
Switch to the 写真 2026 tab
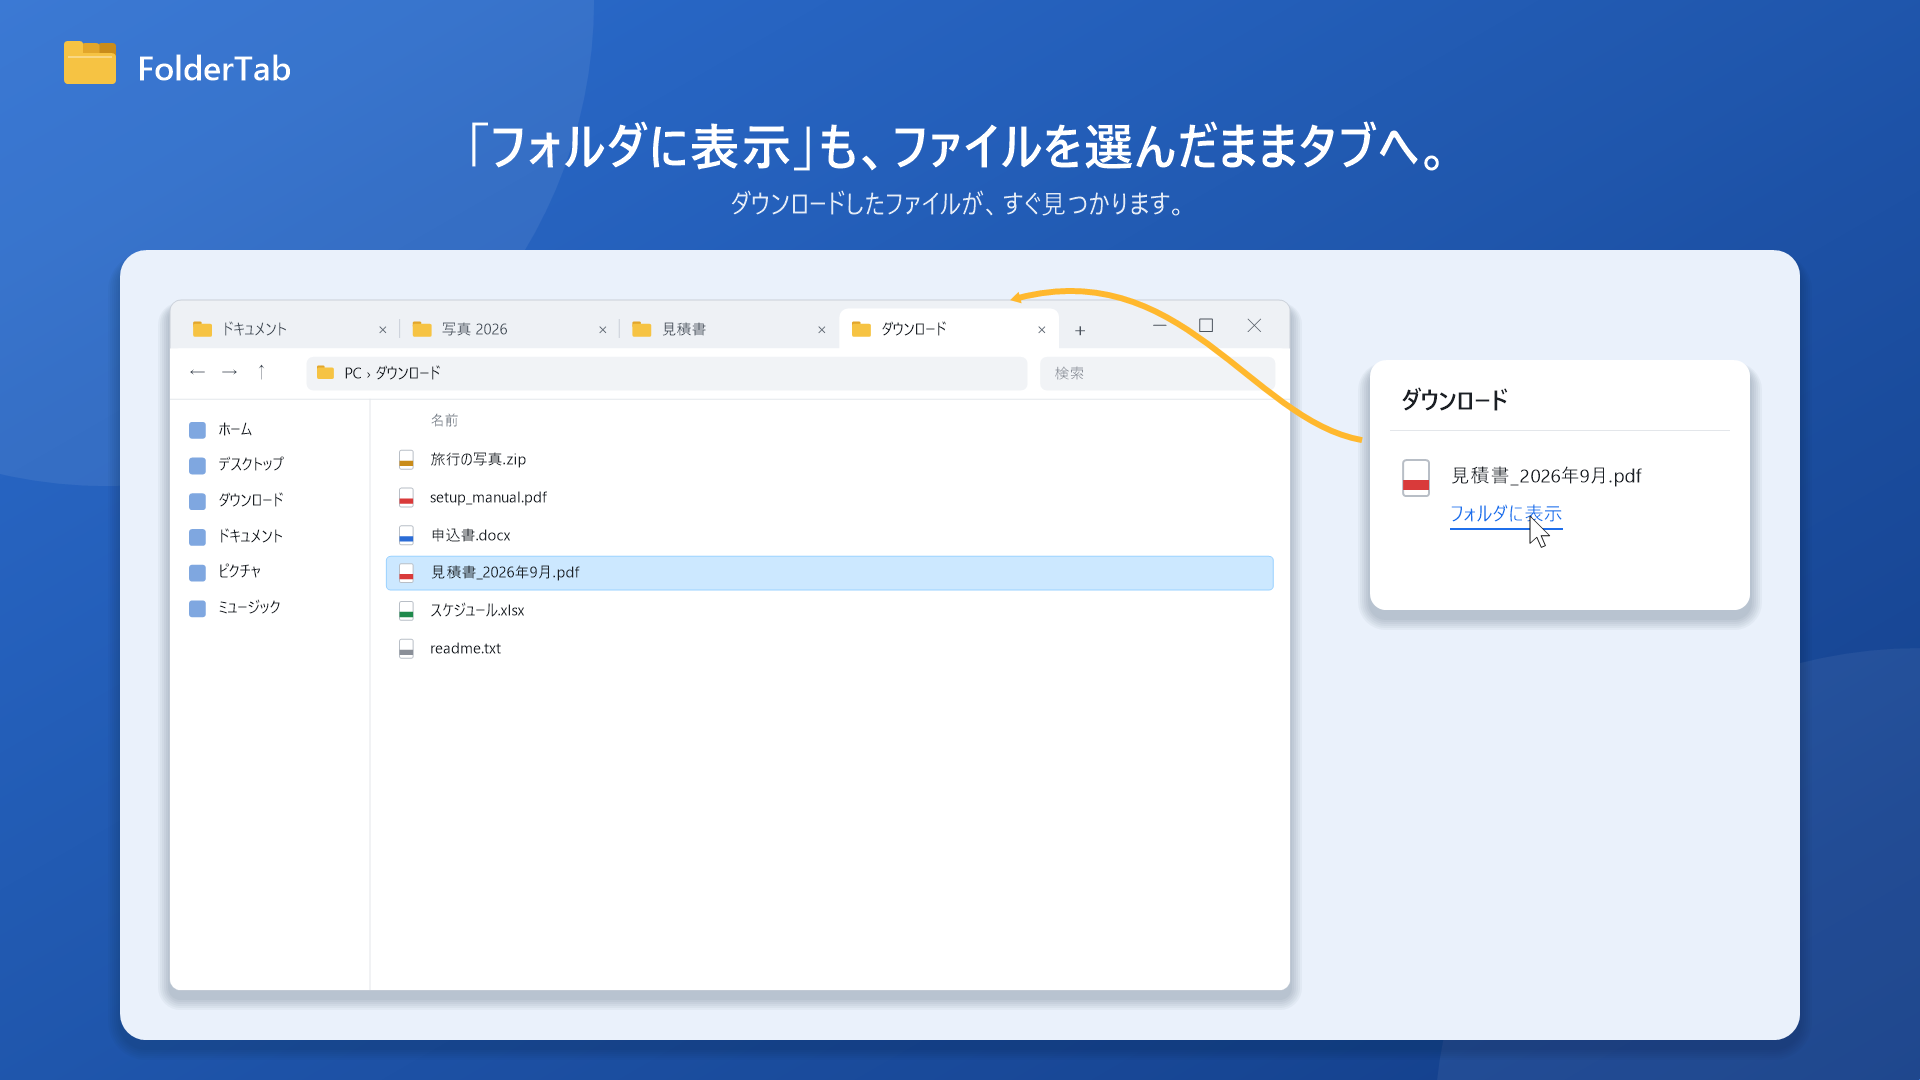tap(509, 329)
